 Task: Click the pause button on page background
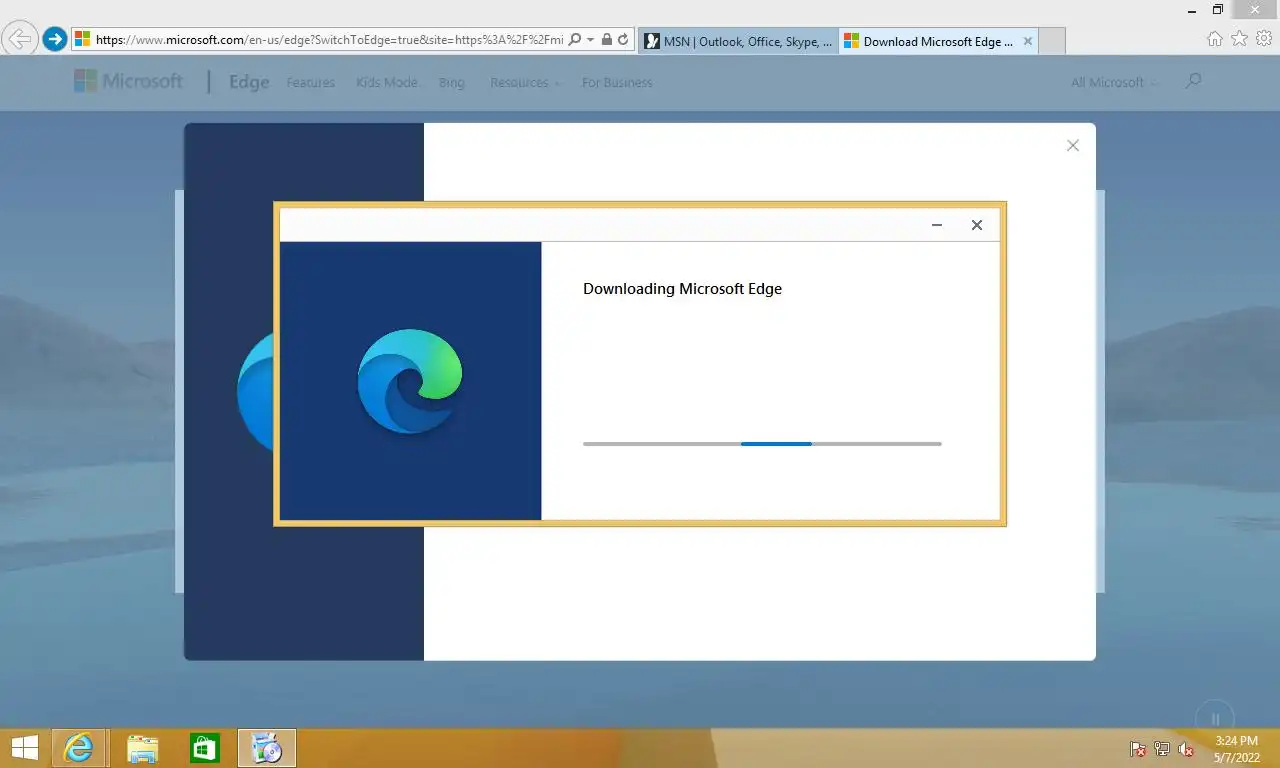click(x=1215, y=718)
